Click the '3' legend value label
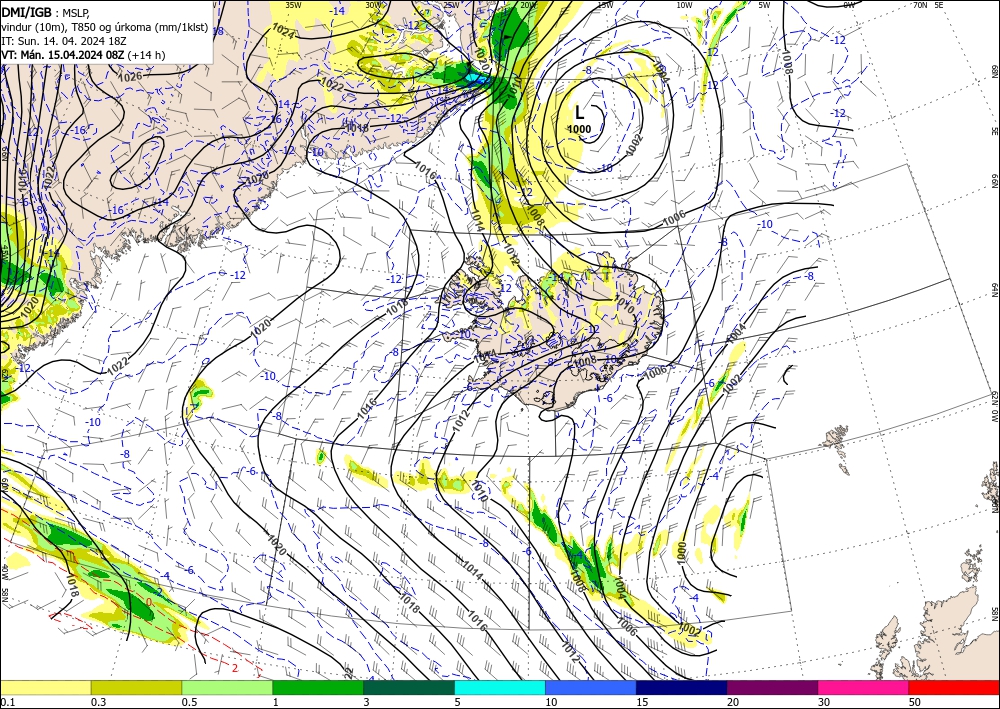 click(x=367, y=702)
